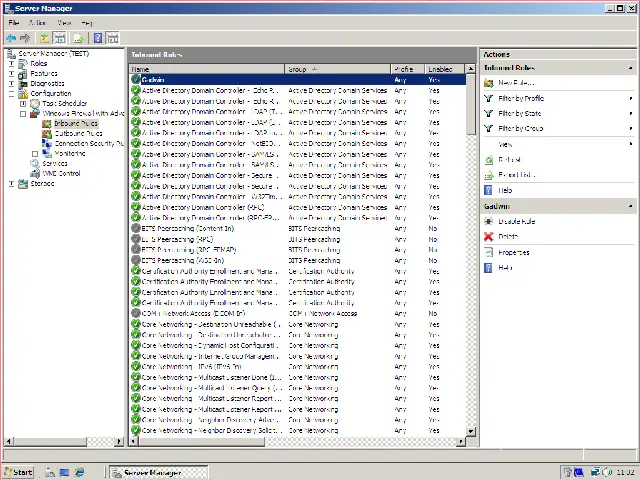Expand the Roles tree node

[x=11, y=64]
